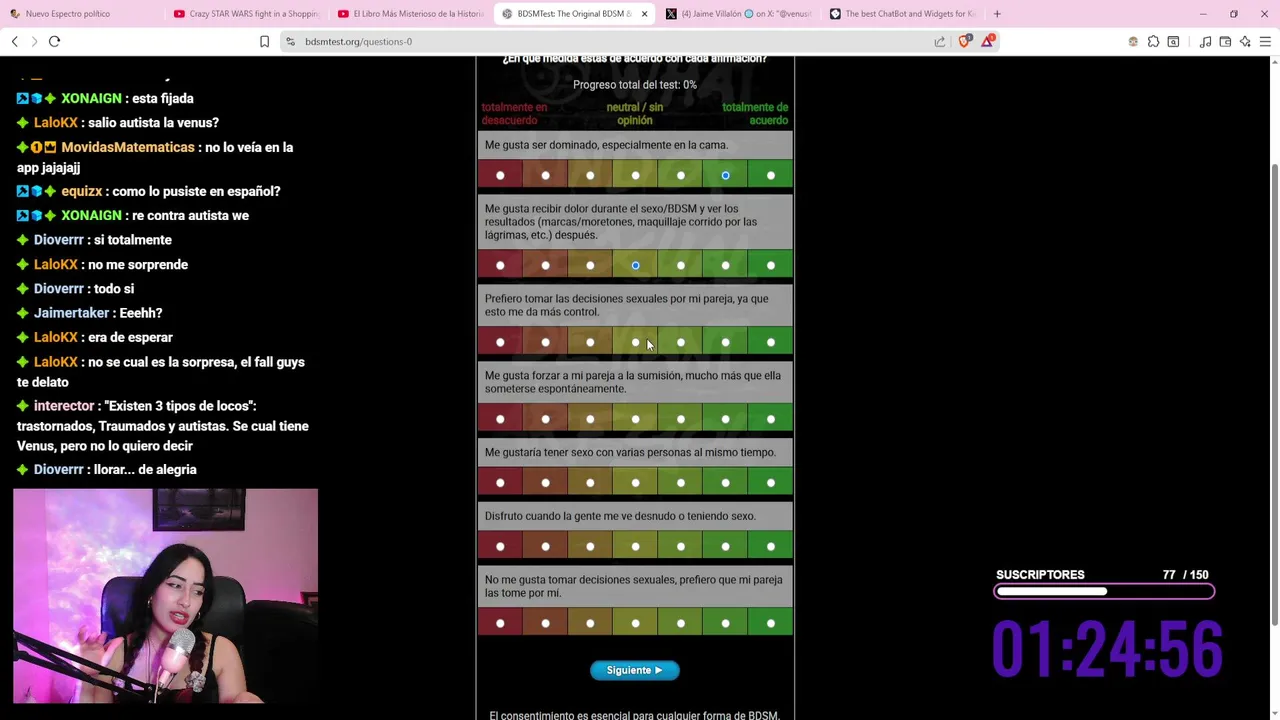Switch to the Crazy STAR WARS fight tab

click(245, 14)
